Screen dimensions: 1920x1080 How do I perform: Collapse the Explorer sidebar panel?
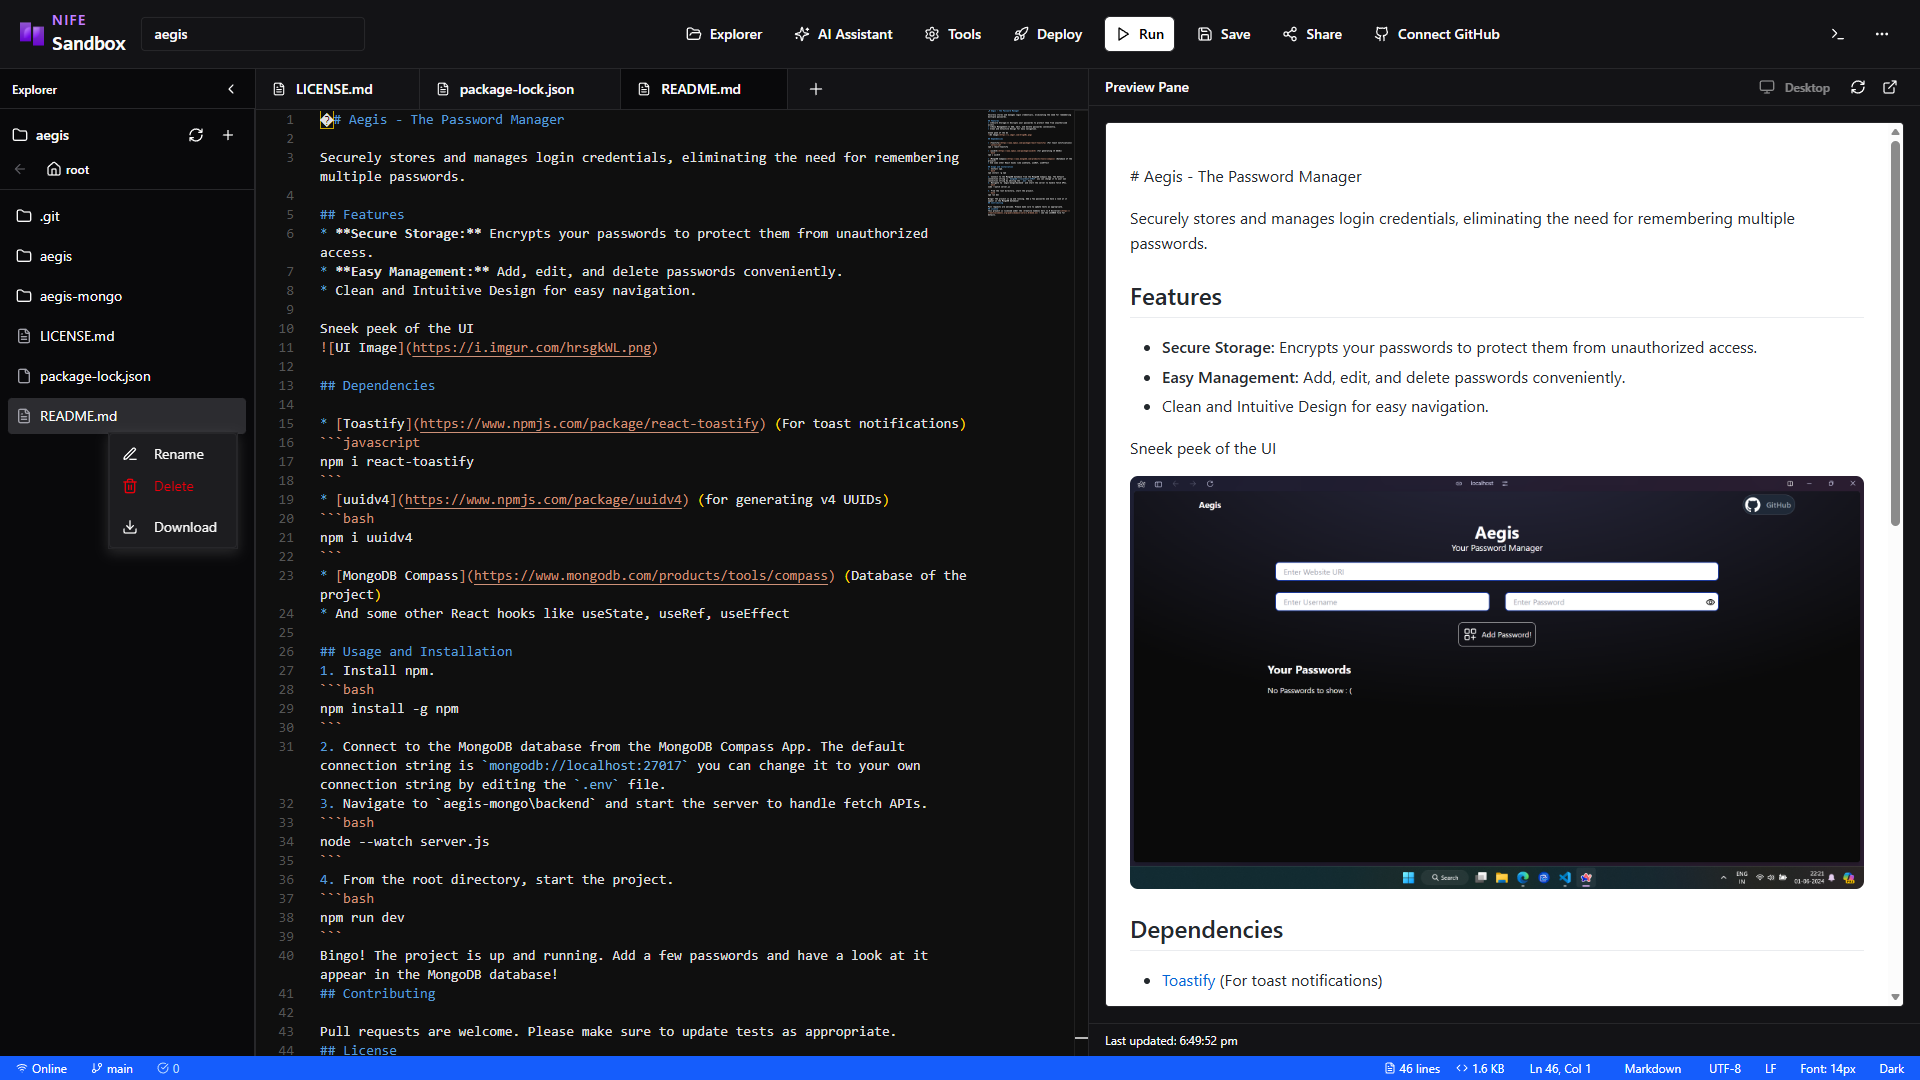click(231, 89)
